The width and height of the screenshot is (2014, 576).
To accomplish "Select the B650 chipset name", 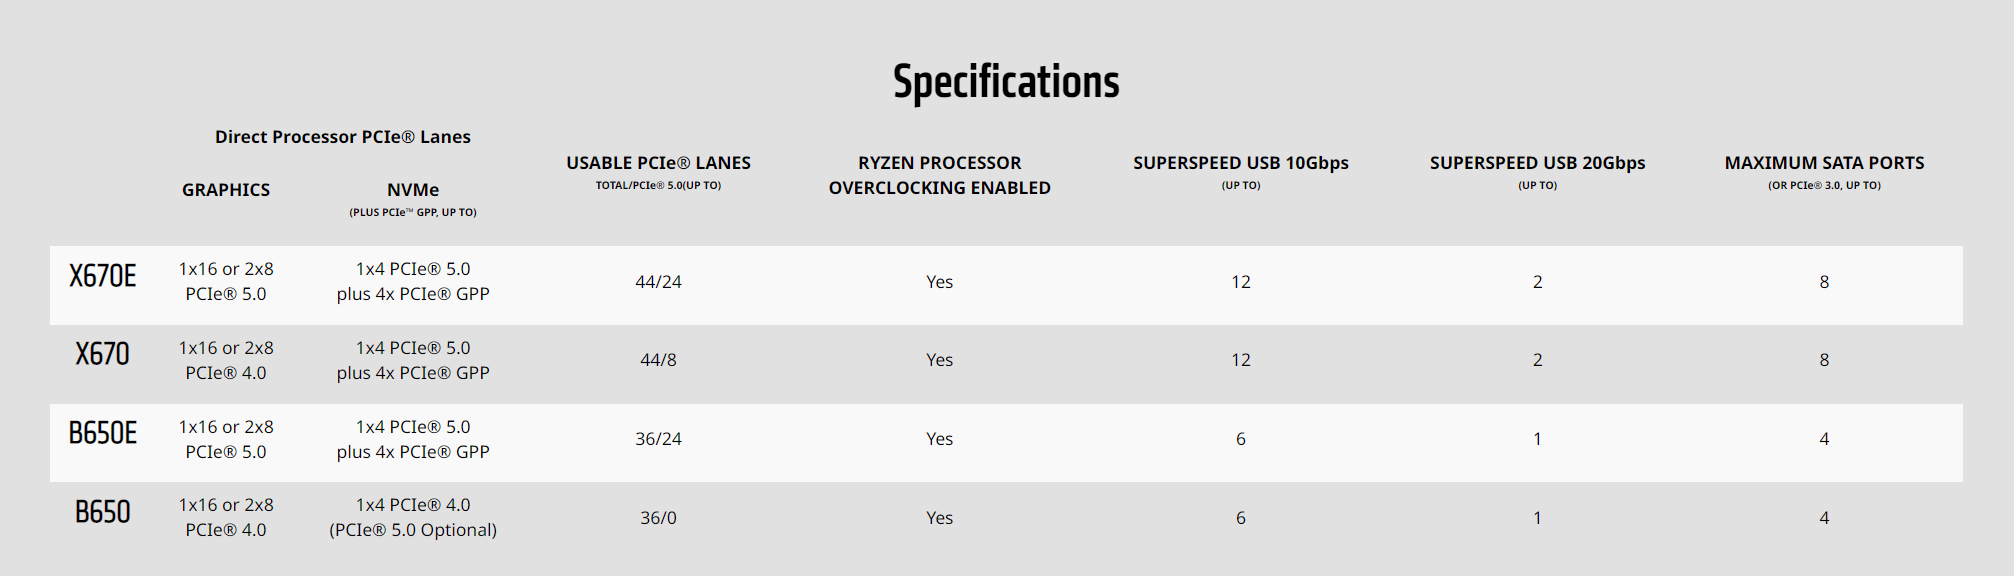I will (103, 512).
